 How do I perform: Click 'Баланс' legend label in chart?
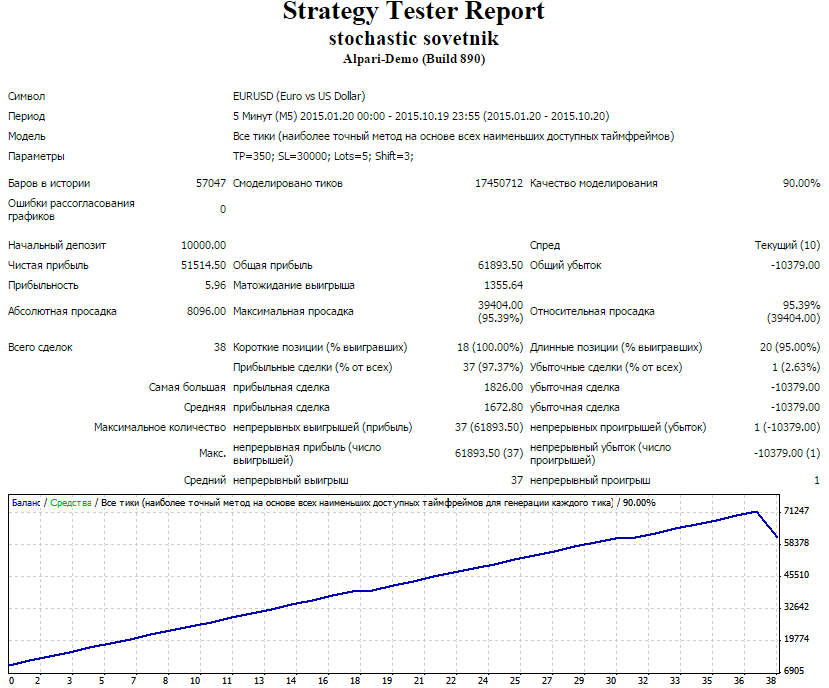point(26,503)
